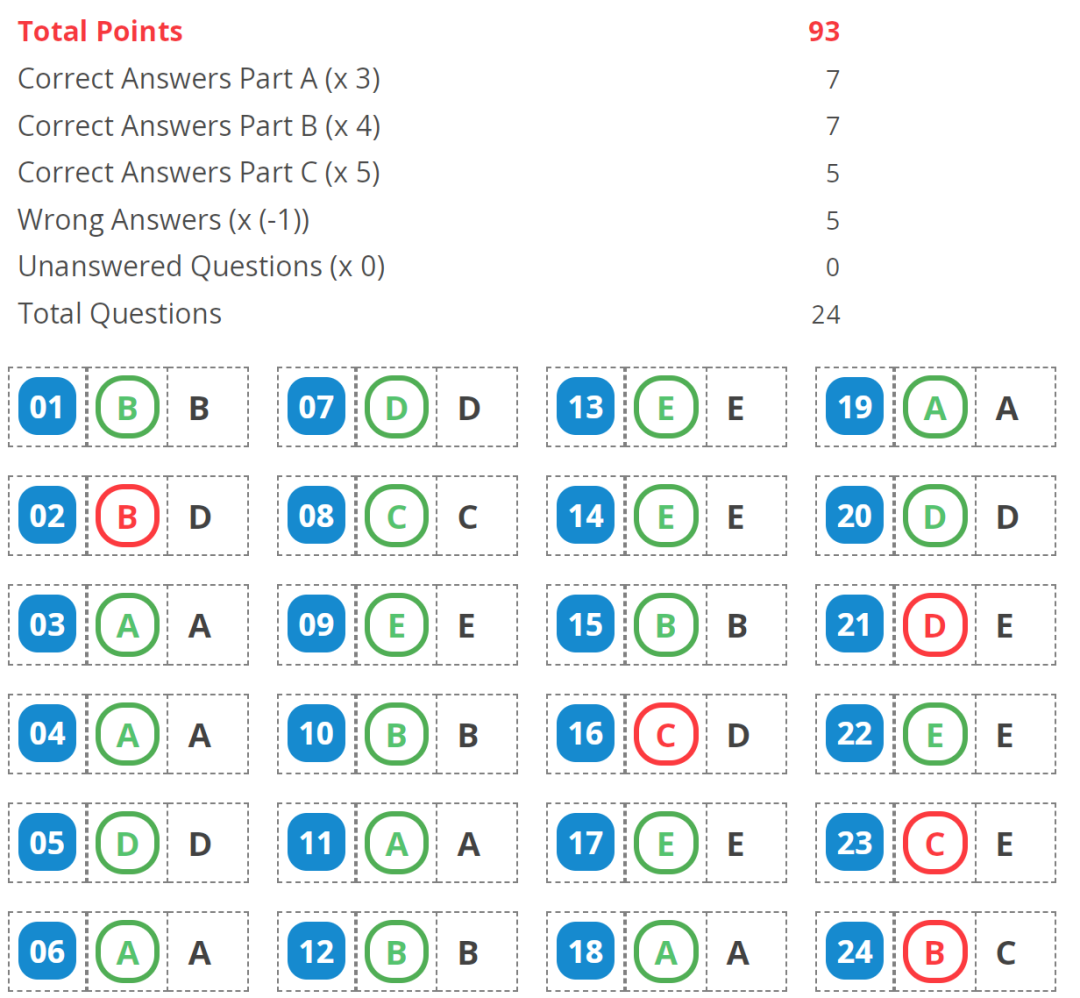Select question 21 number badge
This screenshot has height=998, width=1080.
pyautogui.click(x=855, y=625)
